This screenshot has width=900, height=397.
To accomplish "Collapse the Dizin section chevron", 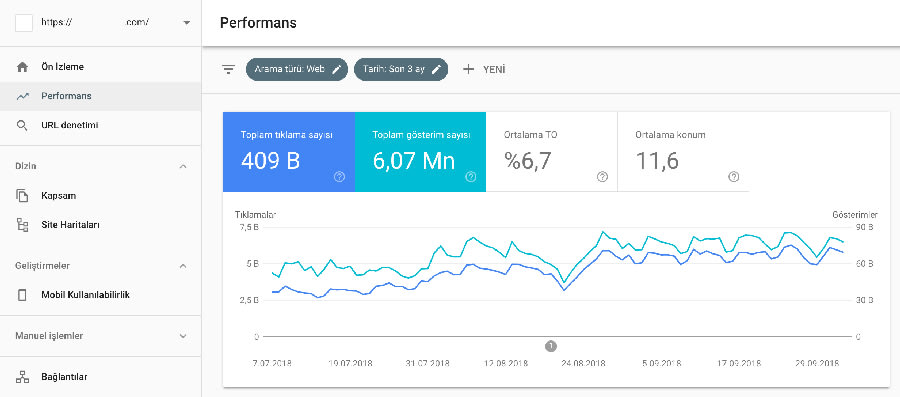I will 183,166.
